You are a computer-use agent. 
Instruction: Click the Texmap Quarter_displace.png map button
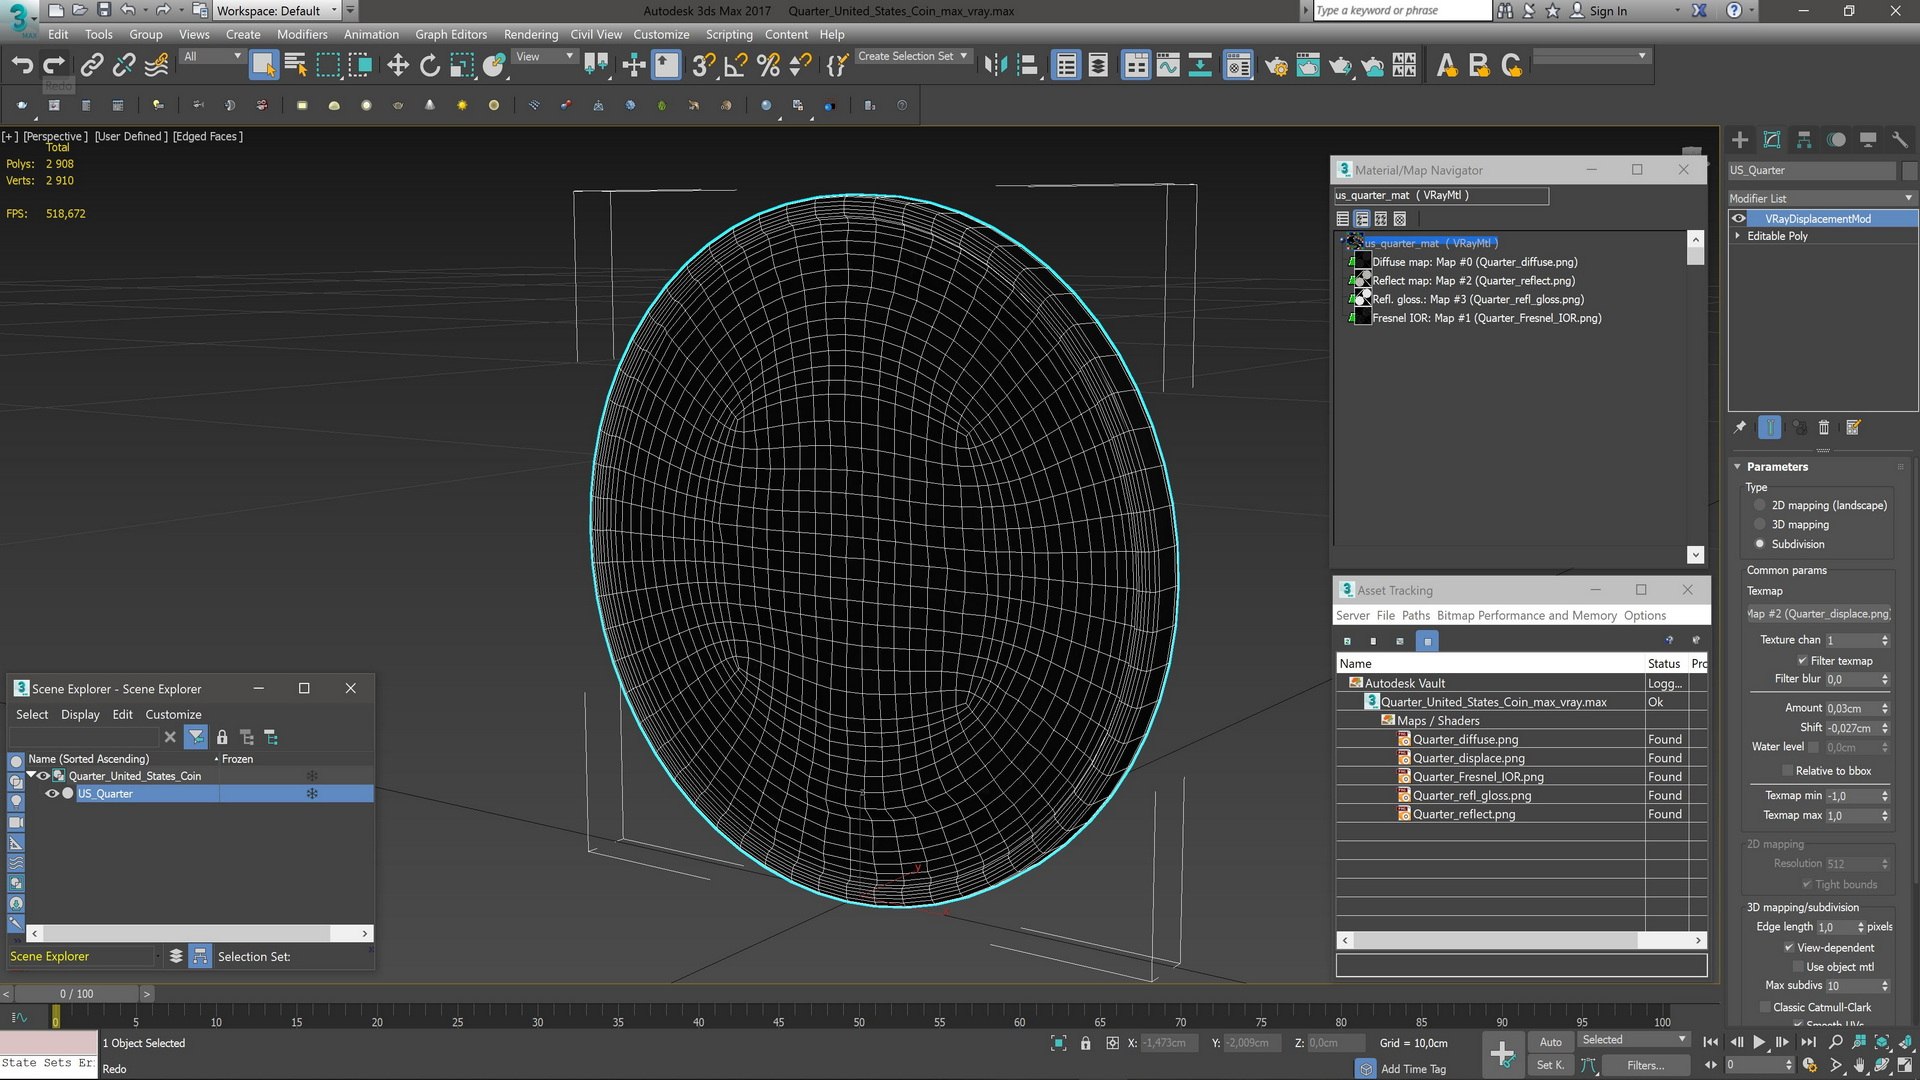(x=1819, y=614)
